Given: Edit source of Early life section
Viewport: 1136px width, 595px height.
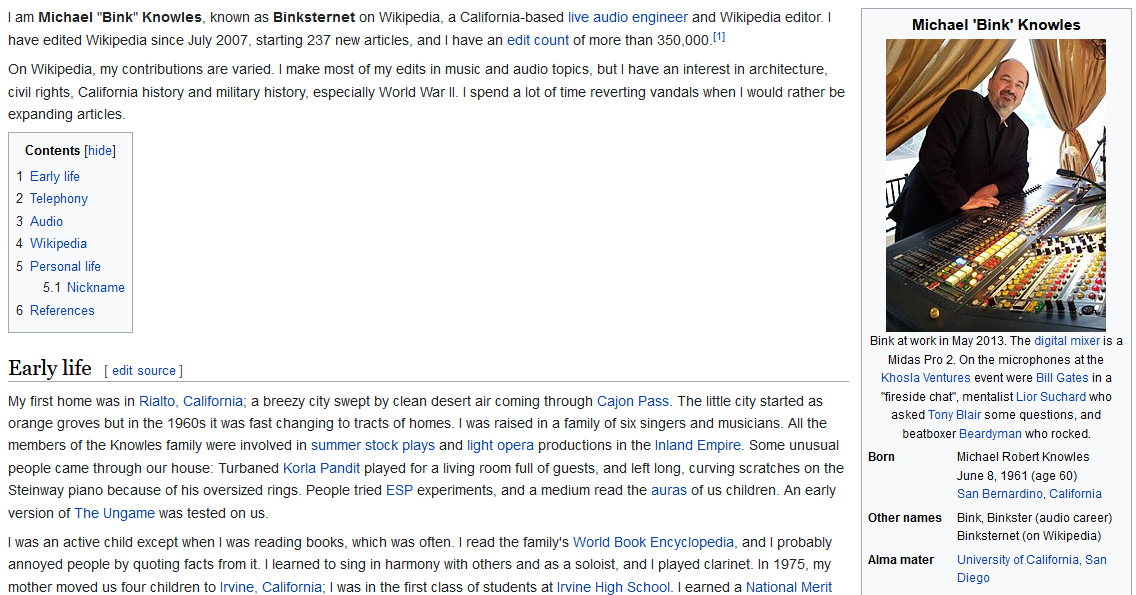Looking at the screenshot, I should point(143,371).
